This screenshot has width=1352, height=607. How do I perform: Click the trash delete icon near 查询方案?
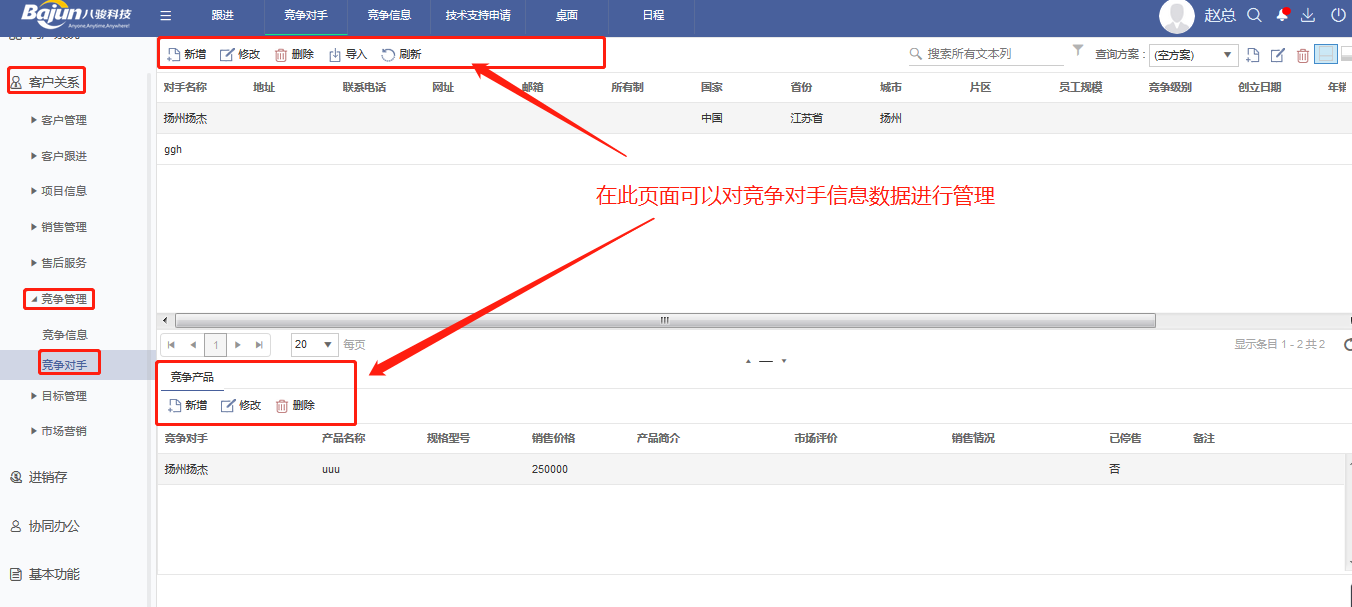(1302, 55)
